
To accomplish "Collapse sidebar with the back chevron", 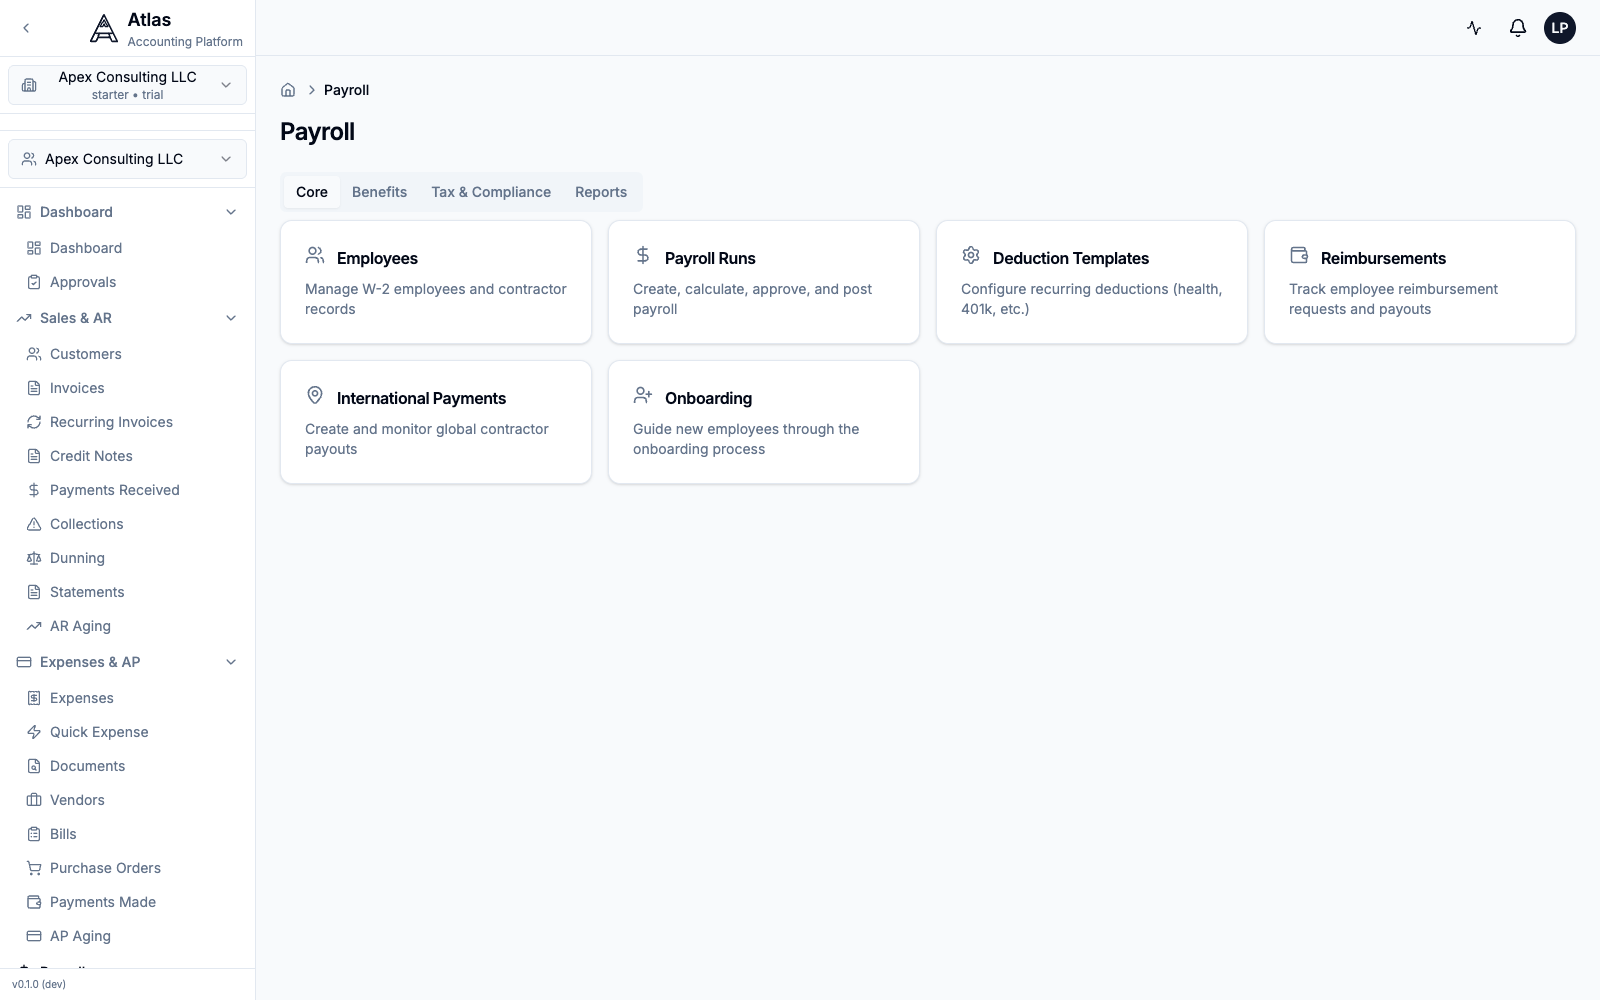I will [26, 28].
